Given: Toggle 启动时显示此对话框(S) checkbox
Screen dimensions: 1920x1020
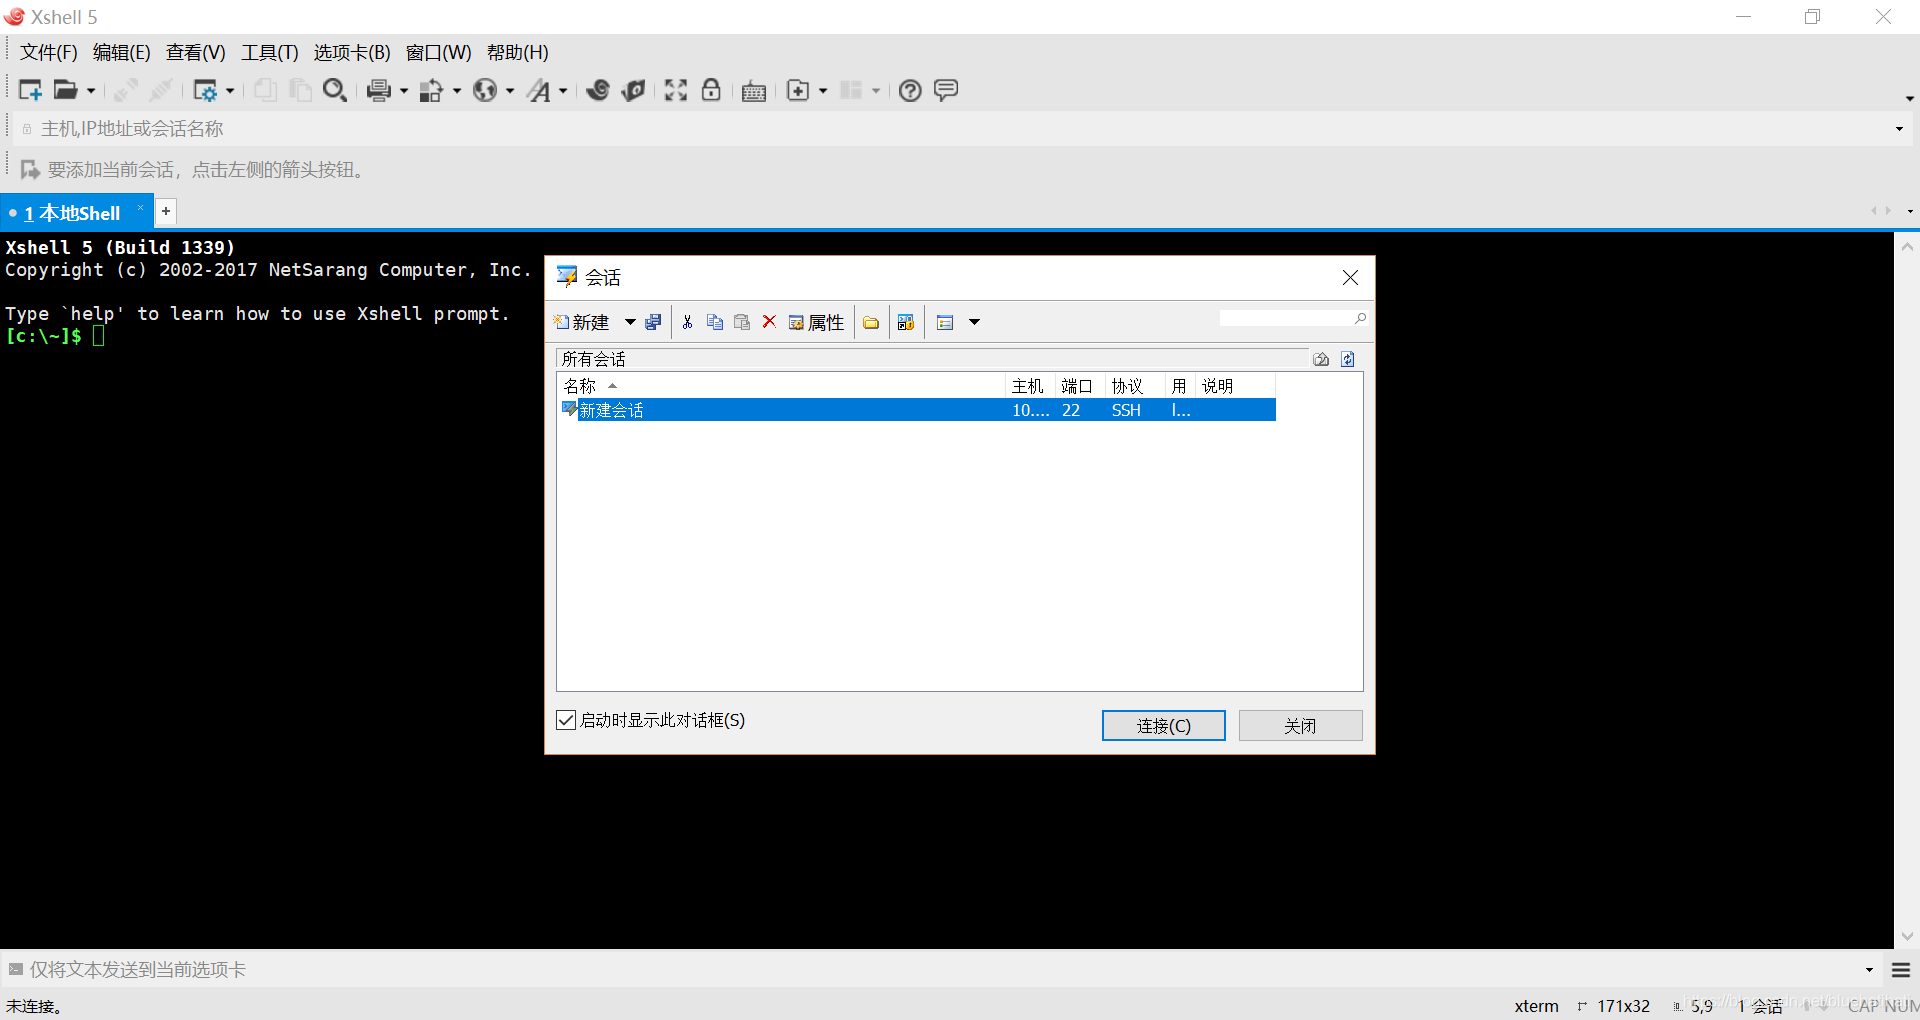Looking at the screenshot, I should pos(566,720).
